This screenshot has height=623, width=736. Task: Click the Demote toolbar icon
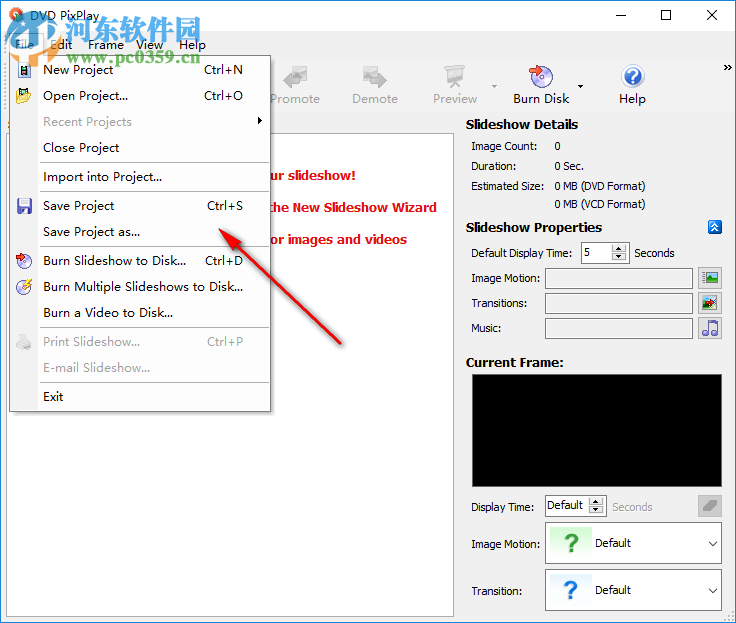pos(375,77)
